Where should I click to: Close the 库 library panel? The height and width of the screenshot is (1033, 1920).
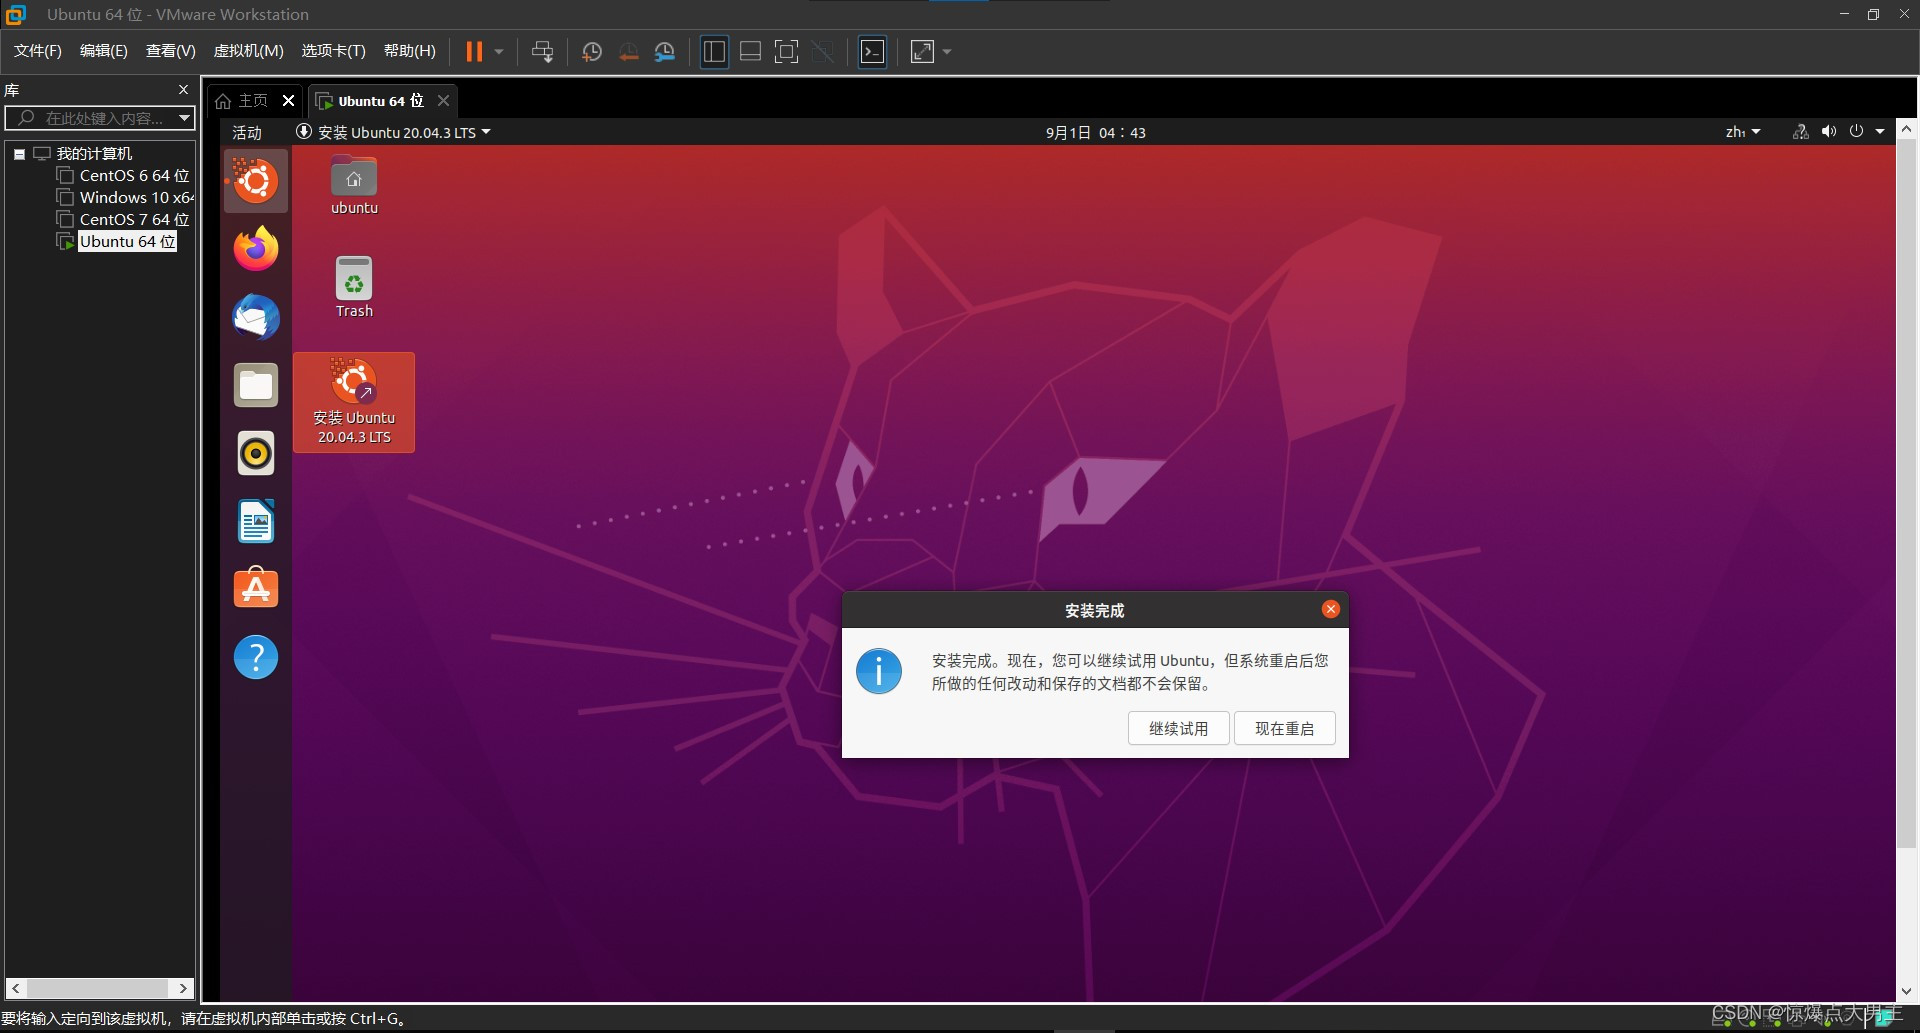(x=183, y=90)
